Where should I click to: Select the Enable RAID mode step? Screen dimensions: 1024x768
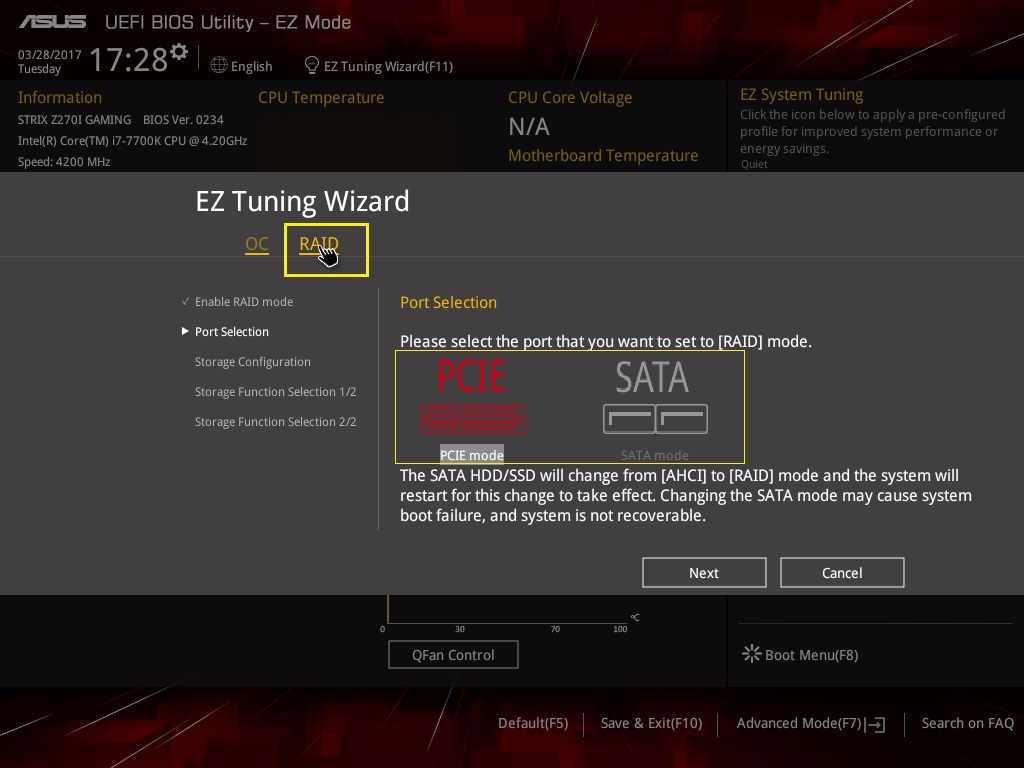244,302
